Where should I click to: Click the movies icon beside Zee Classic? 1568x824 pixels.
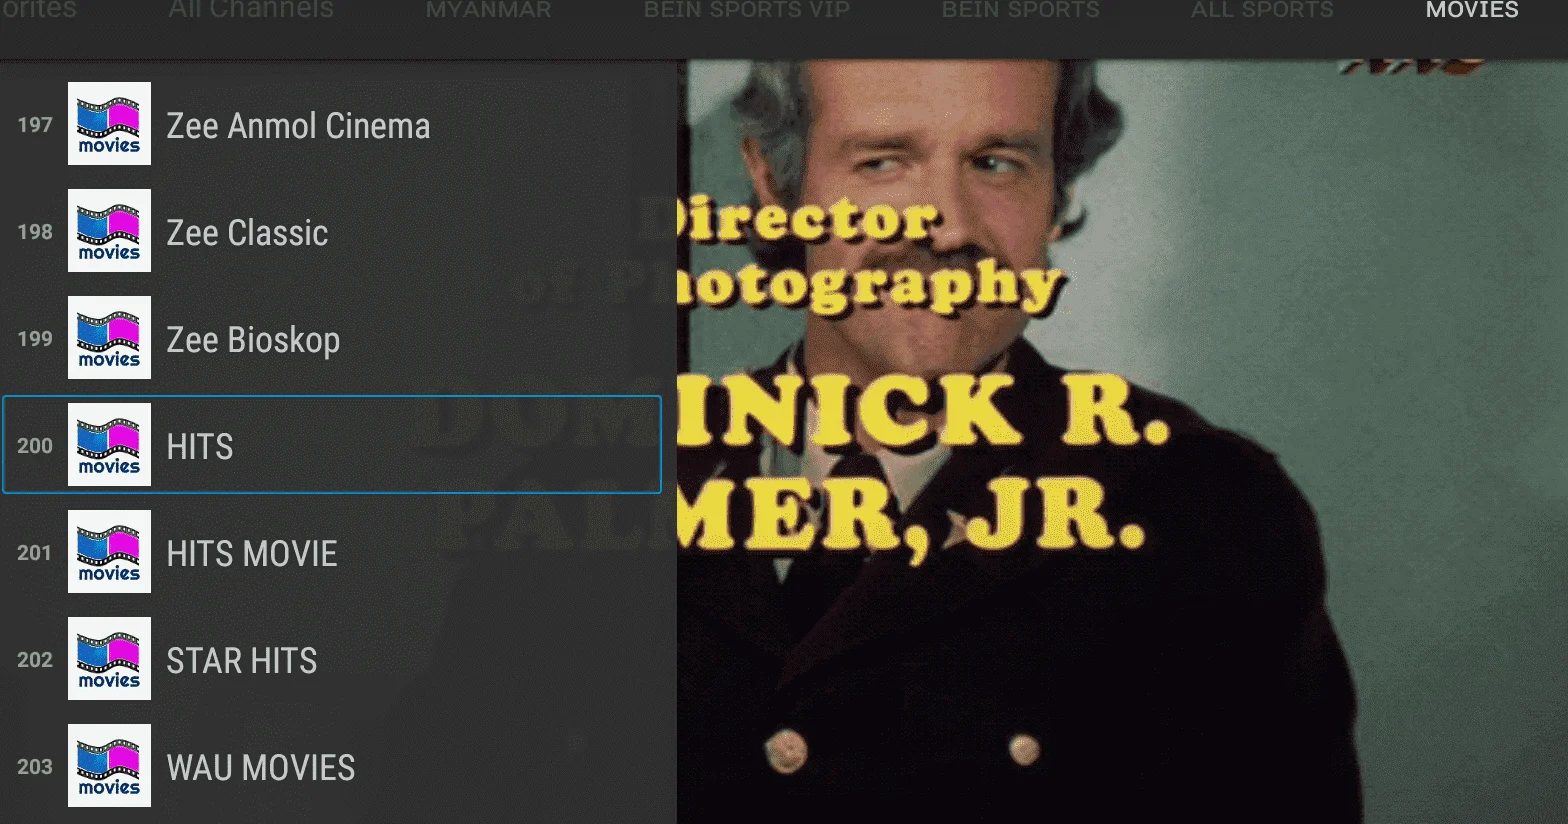[x=109, y=231]
